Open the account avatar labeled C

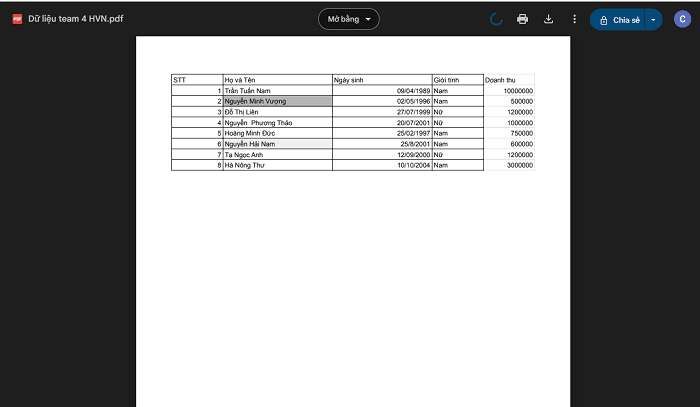tap(681, 19)
